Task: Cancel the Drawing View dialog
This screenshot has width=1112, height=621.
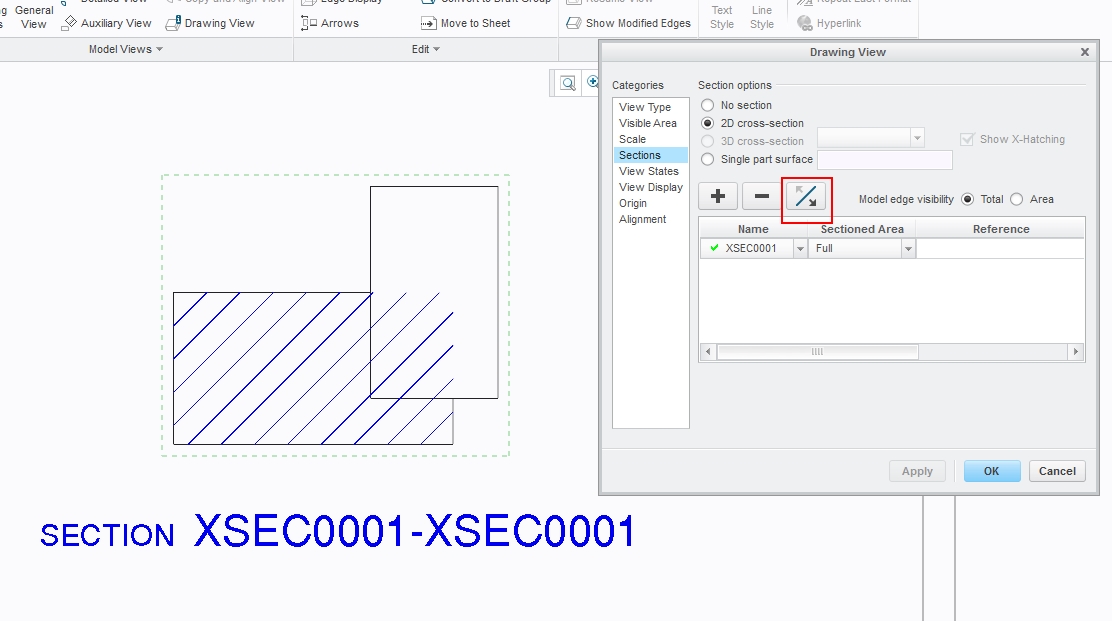Action: point(1057,471)
